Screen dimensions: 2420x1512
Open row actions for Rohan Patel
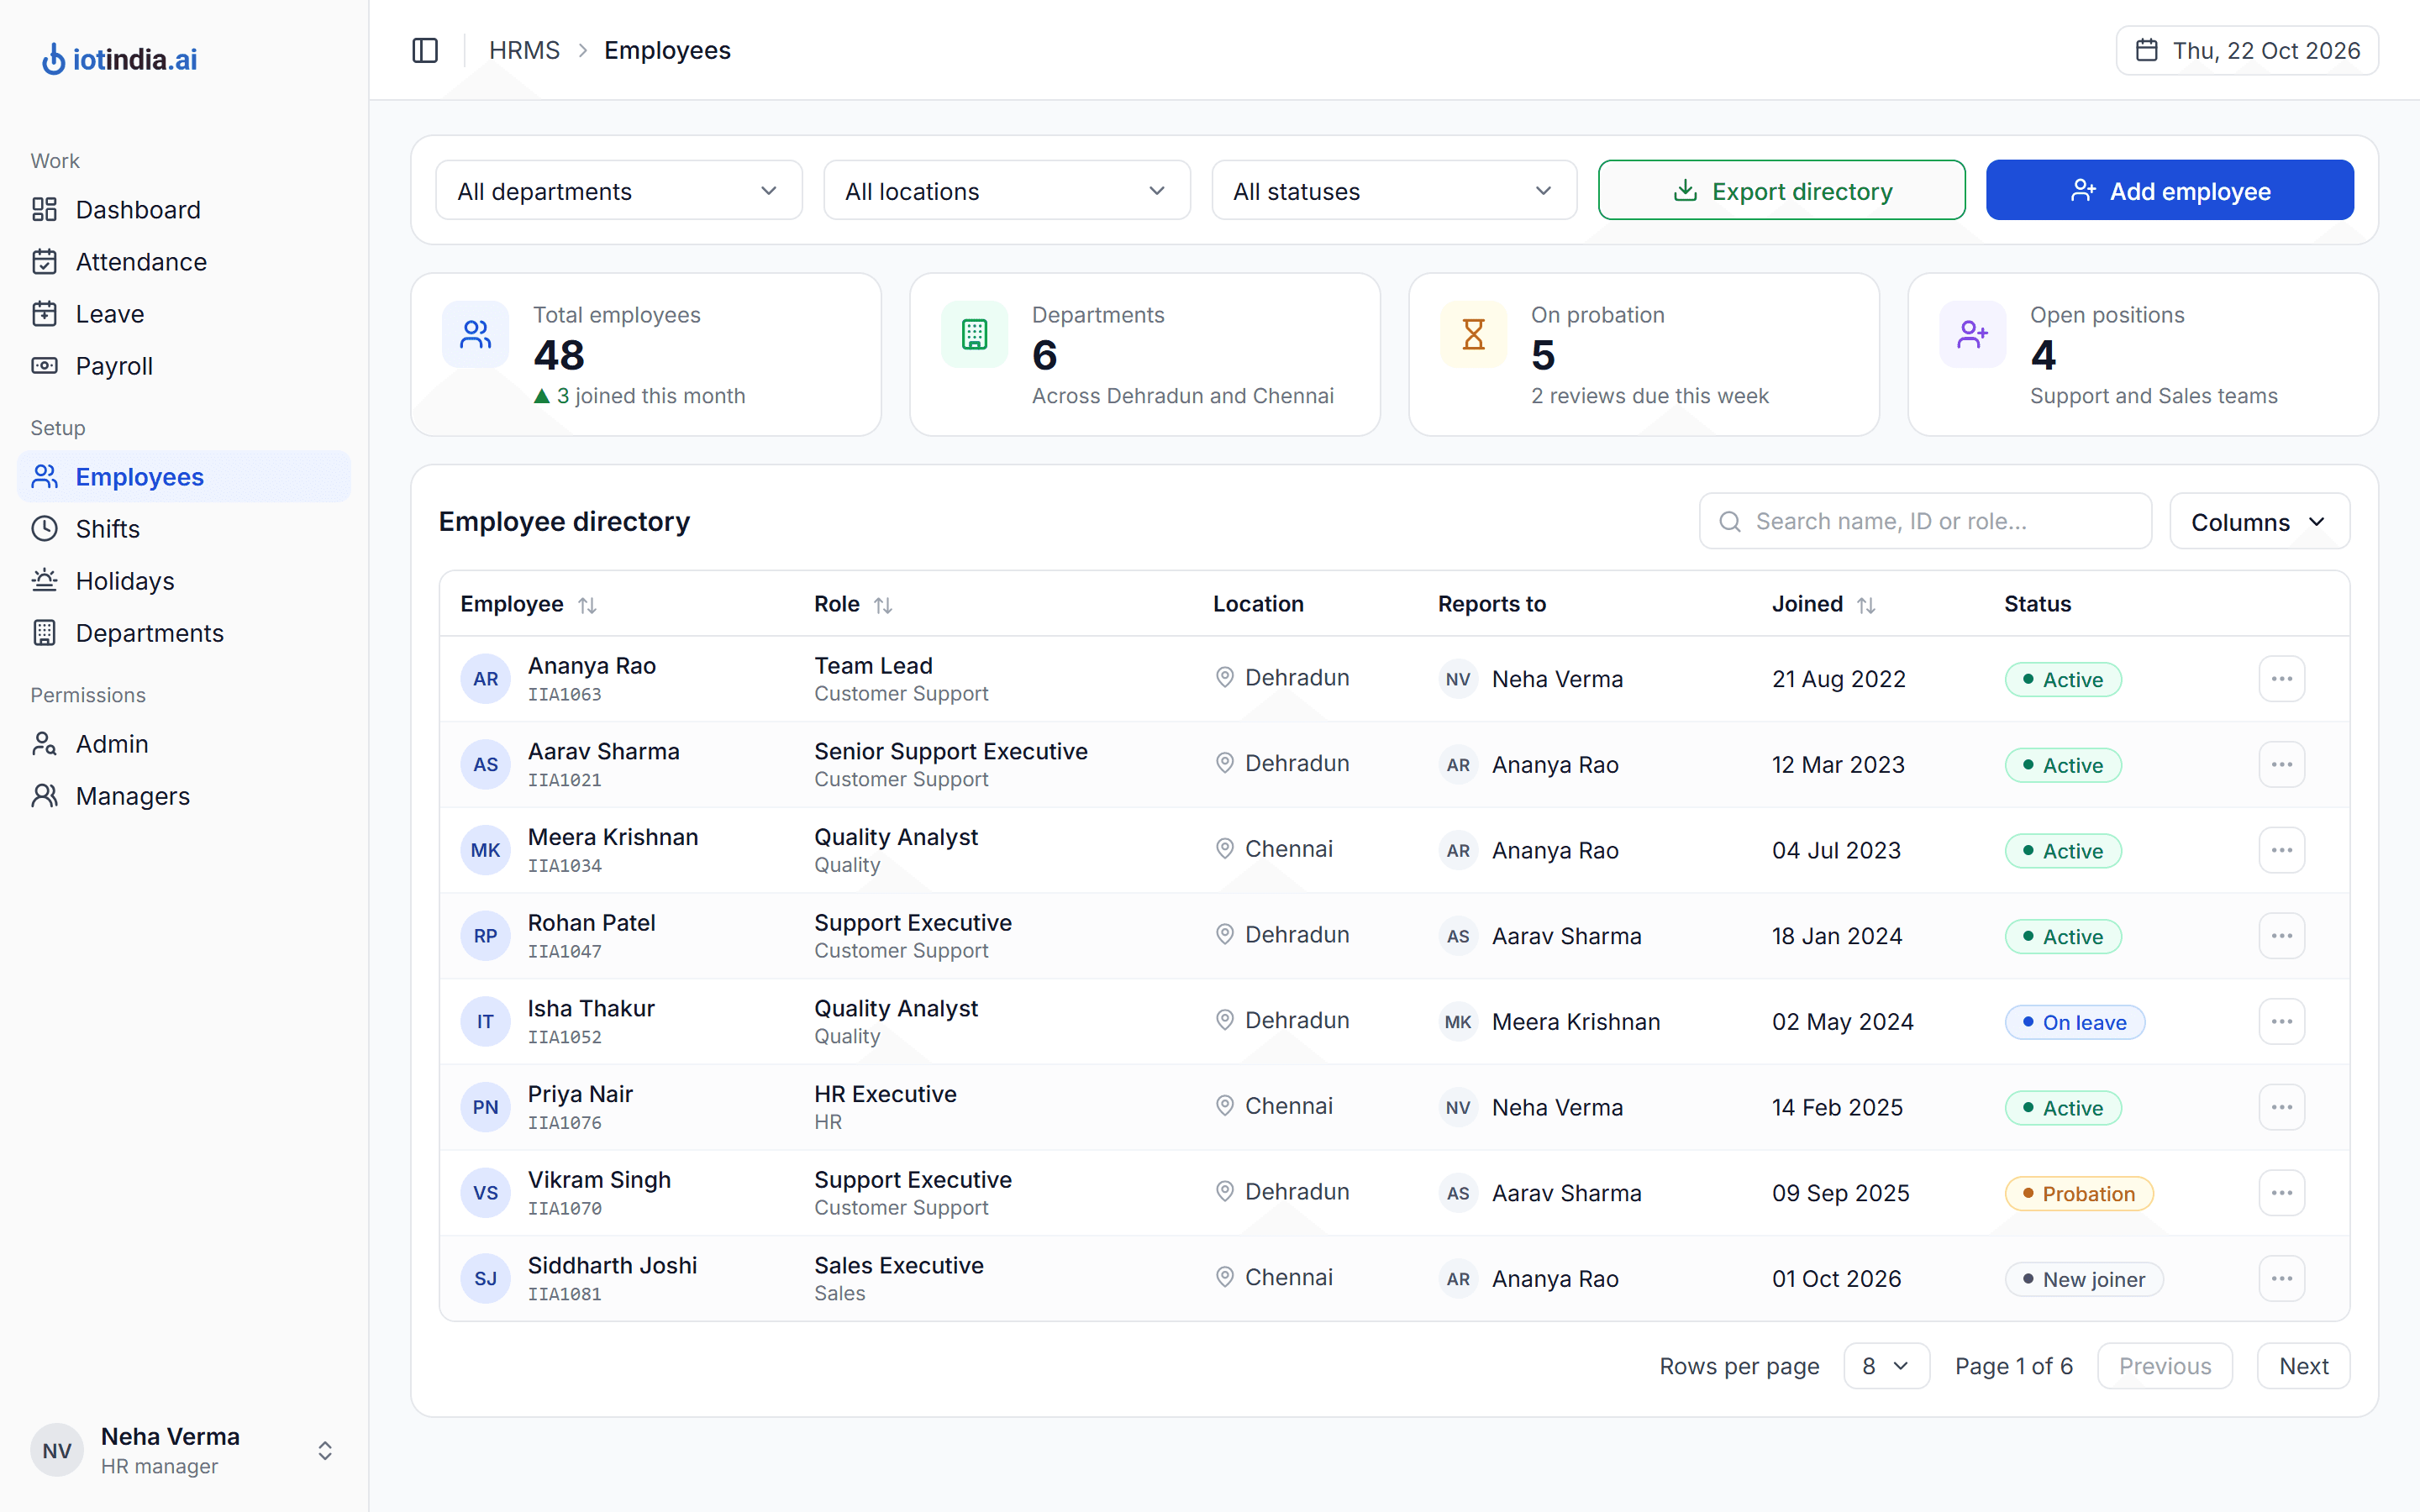pyautogui.click(x=2281, y=936)
